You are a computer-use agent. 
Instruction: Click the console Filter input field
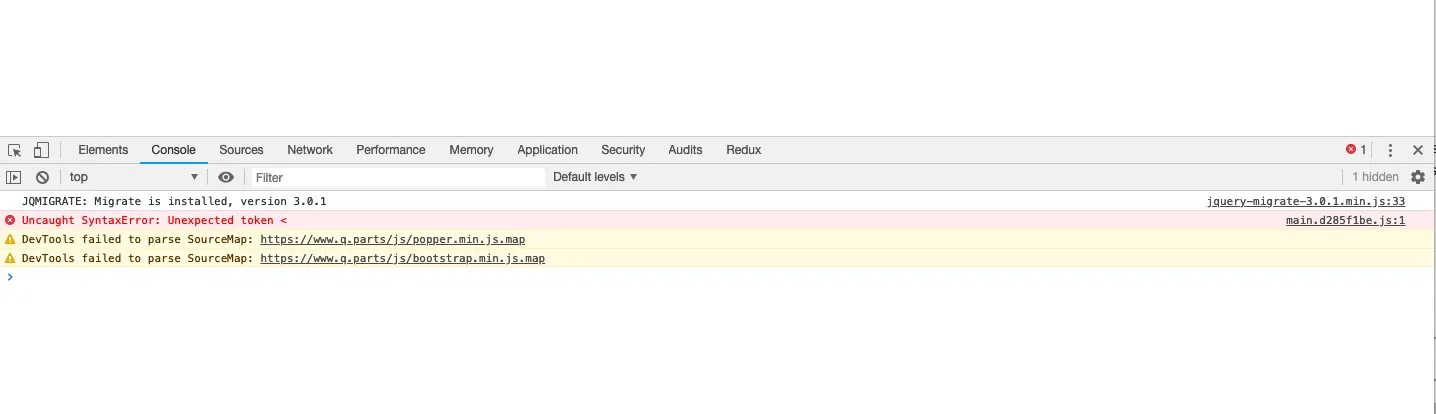396,177
